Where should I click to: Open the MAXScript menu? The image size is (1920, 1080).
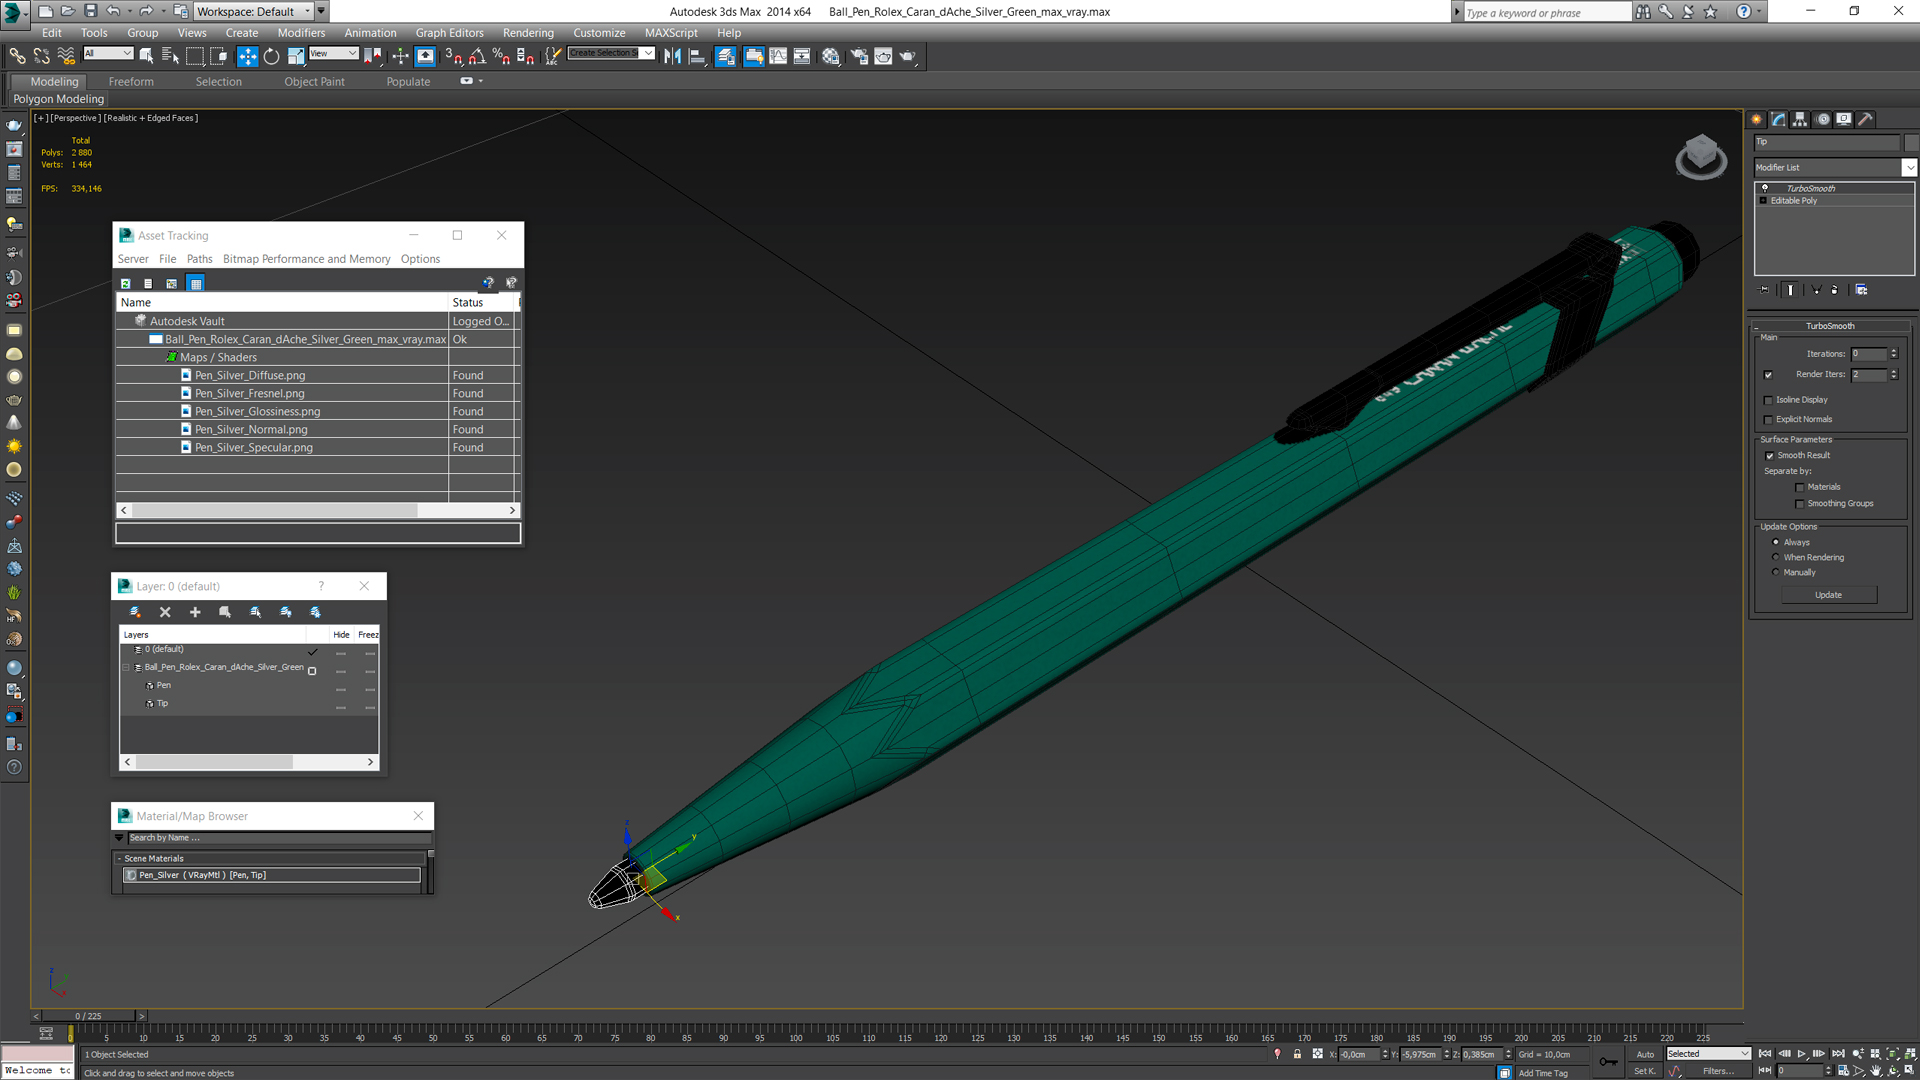[671, 33]
